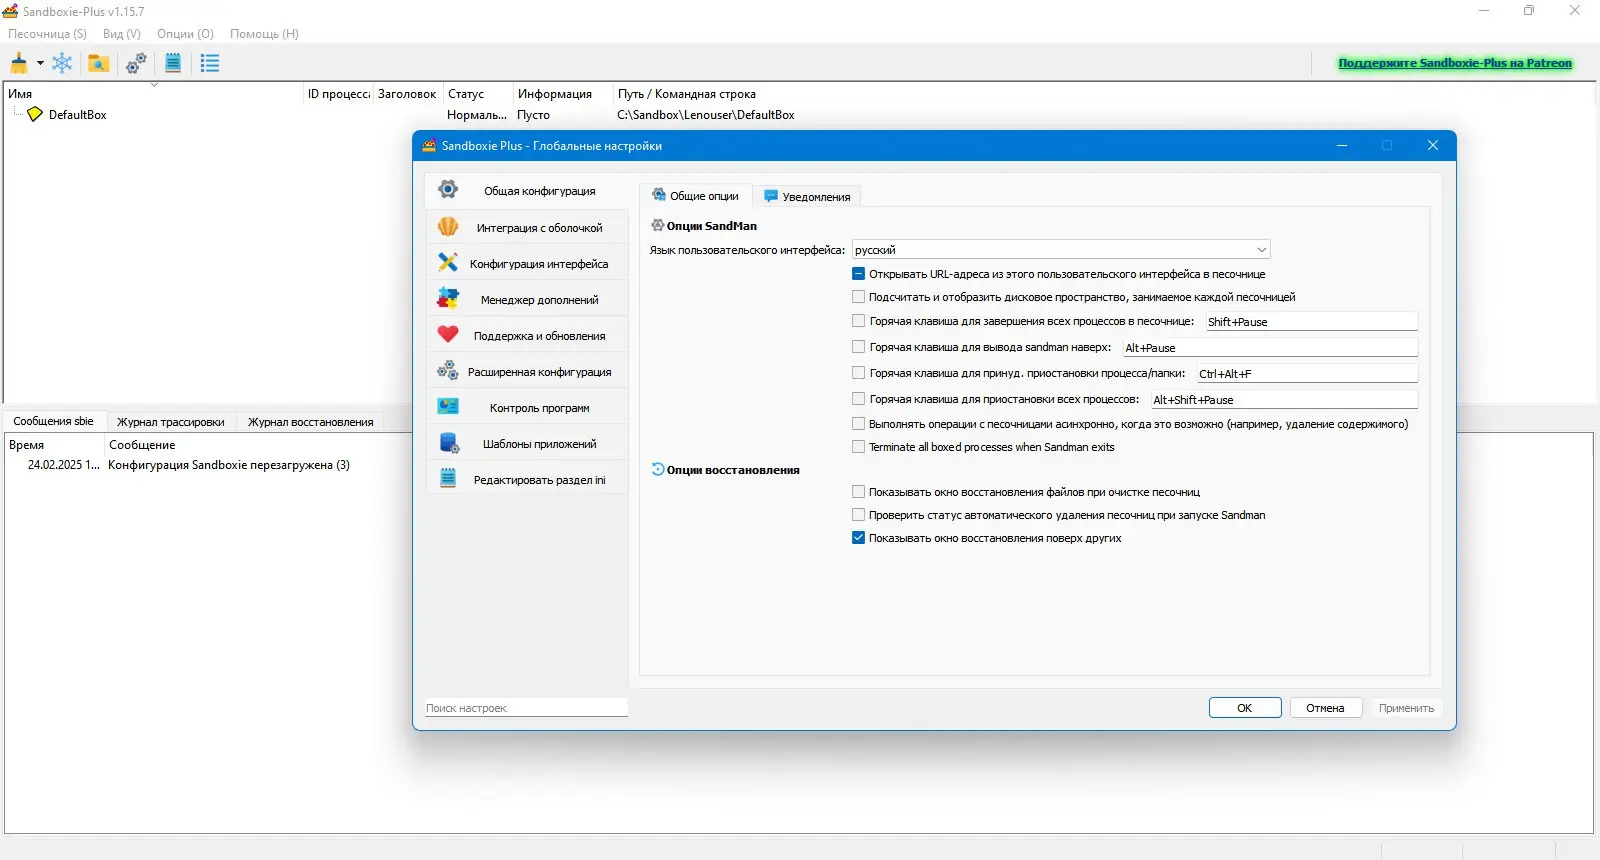The height and width of the screenshot is (860, 1600).
Task: Sort by the Путь / Командная строка header
Action: [687, 94]
